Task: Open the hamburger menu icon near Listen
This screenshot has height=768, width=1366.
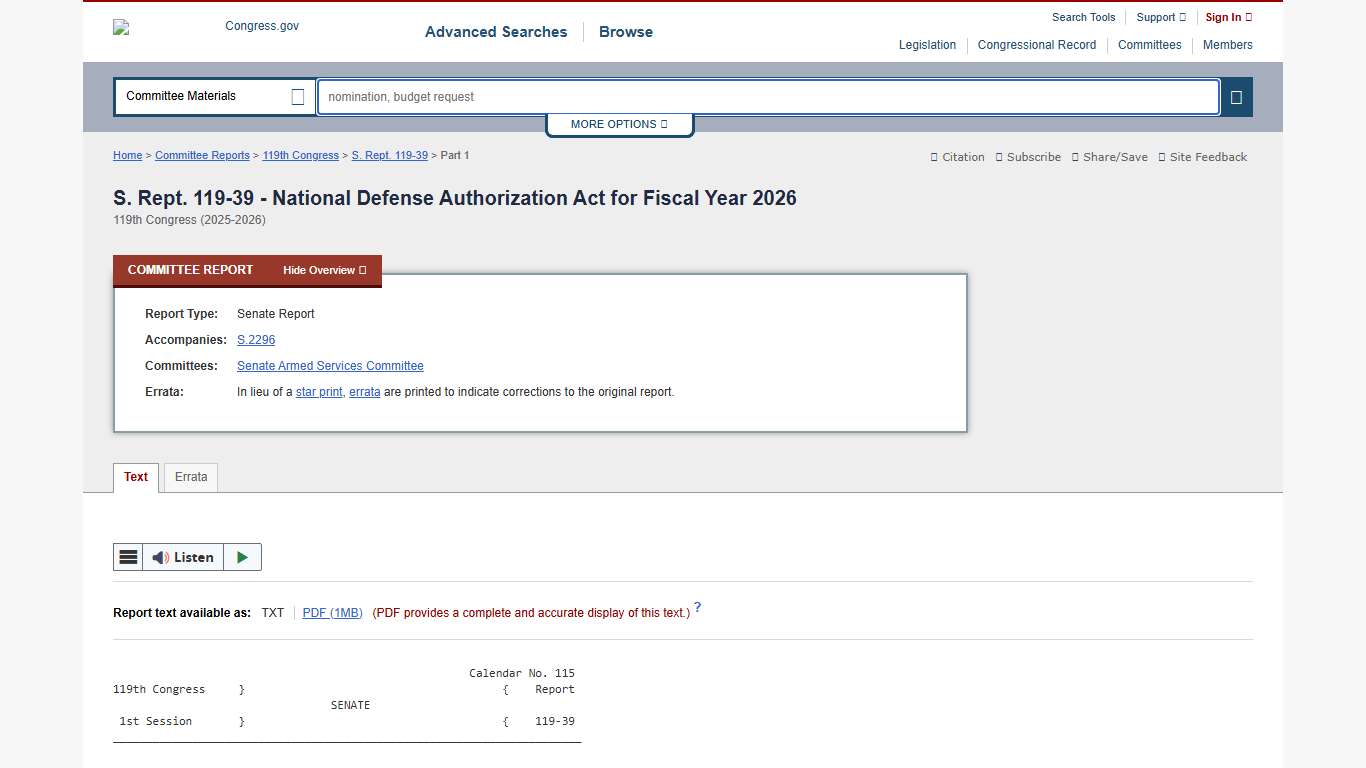Action: pos(128,557)
